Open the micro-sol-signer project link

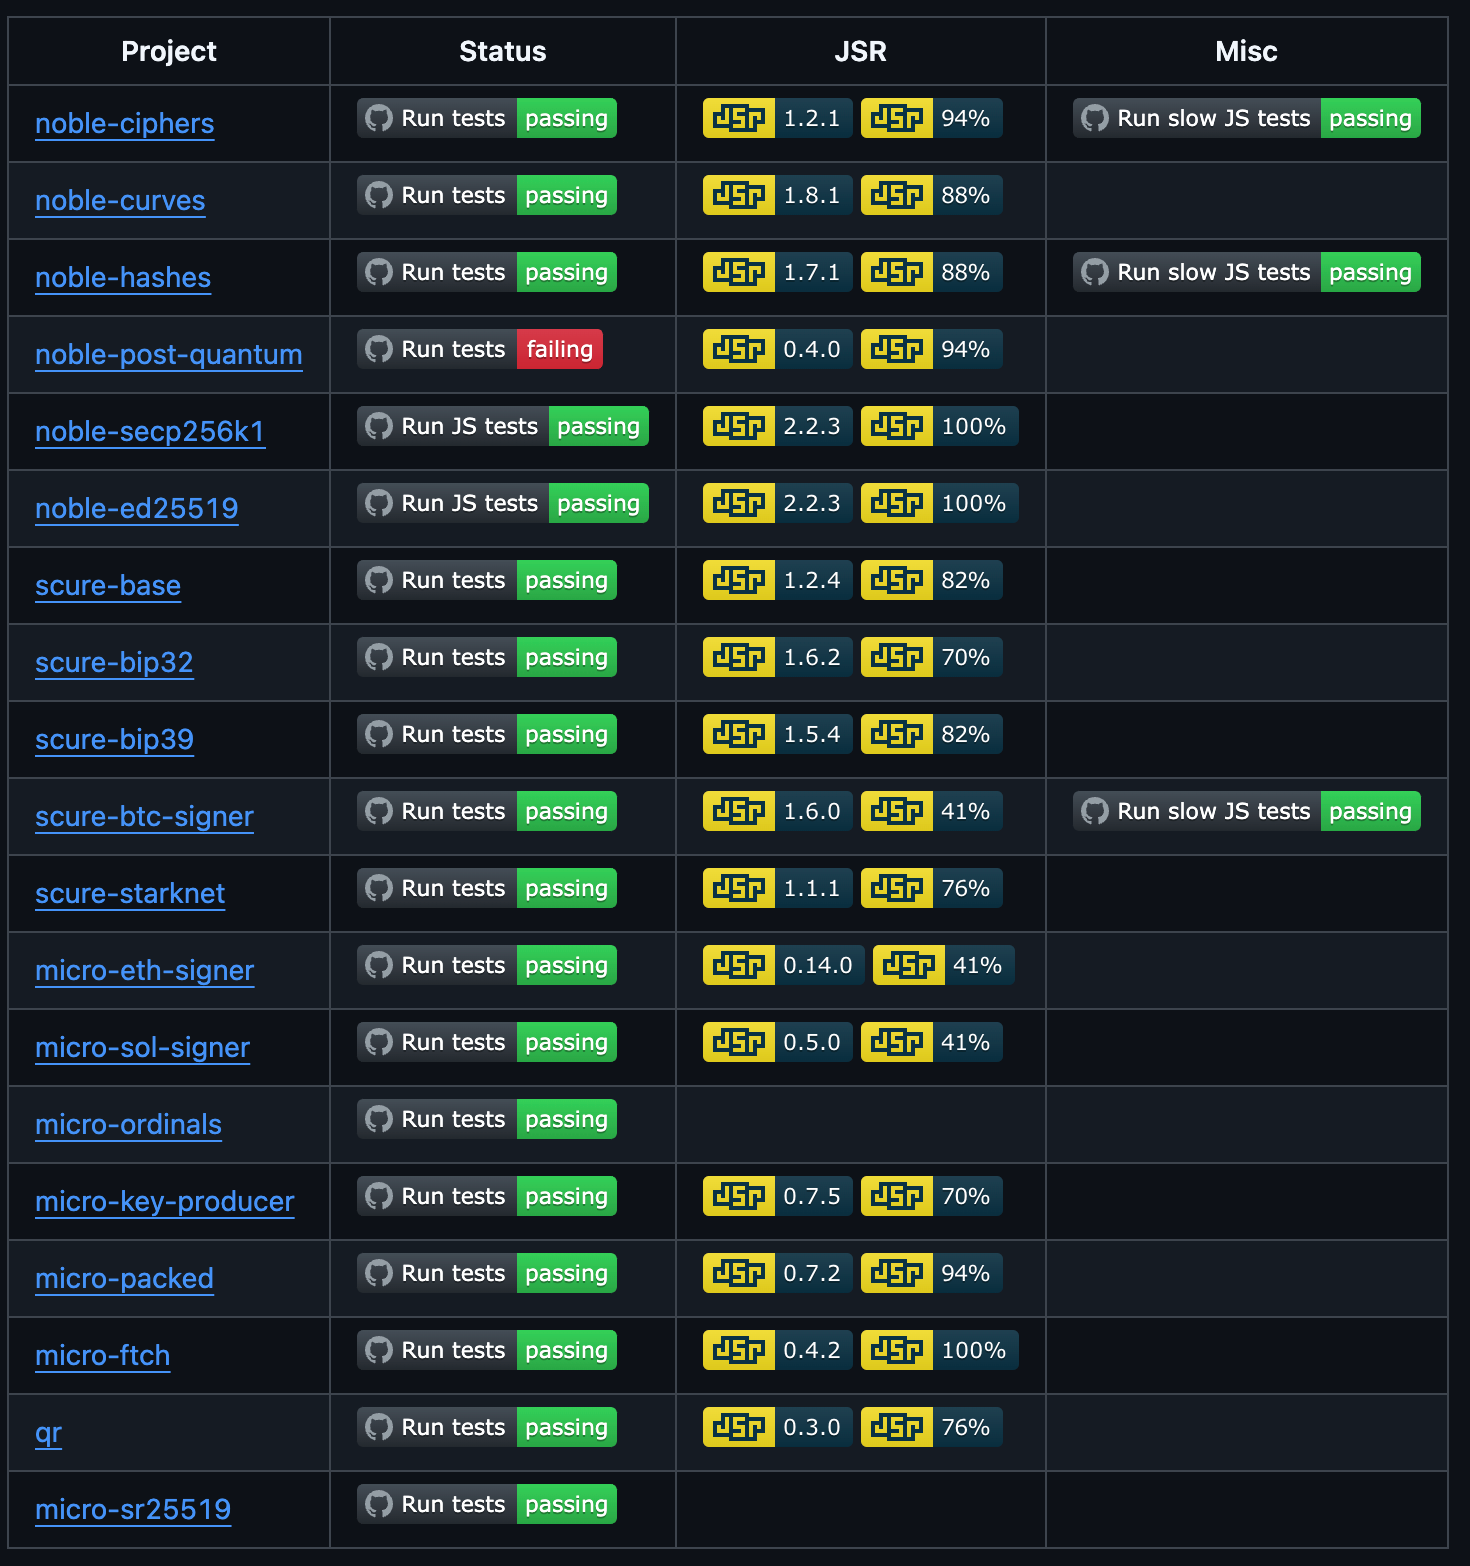[x=143, y=1048]
